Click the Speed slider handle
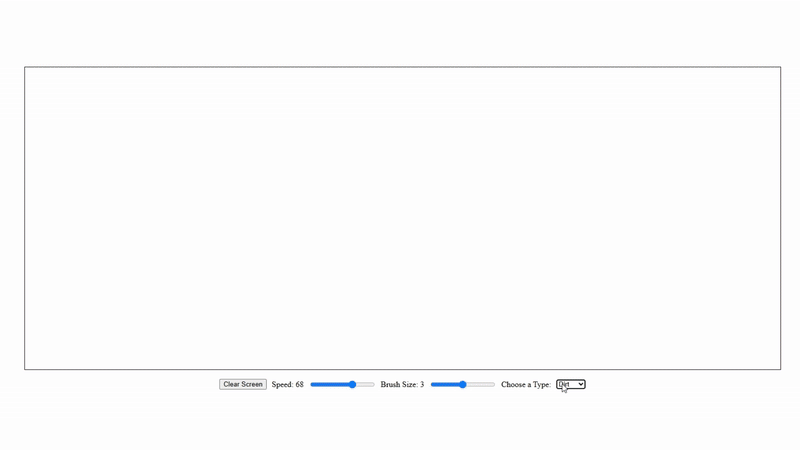The image size is (800, 450). click(352, 384)
